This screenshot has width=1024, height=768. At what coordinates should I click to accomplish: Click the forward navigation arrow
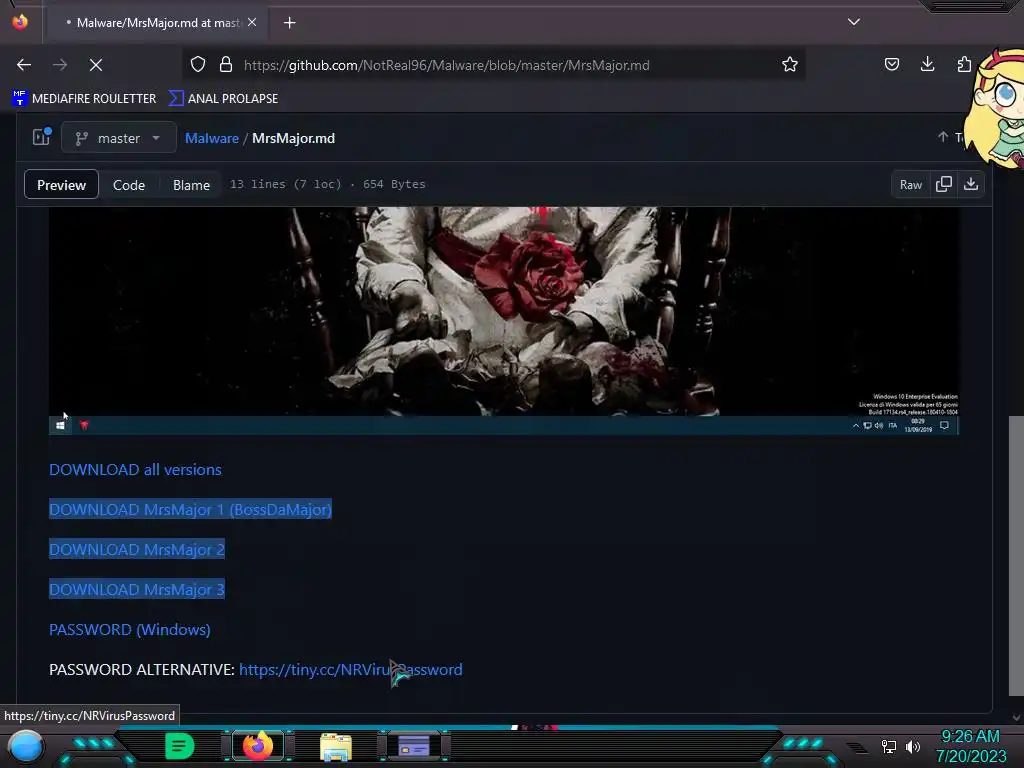pyautogui.click(x=60, y=65)
